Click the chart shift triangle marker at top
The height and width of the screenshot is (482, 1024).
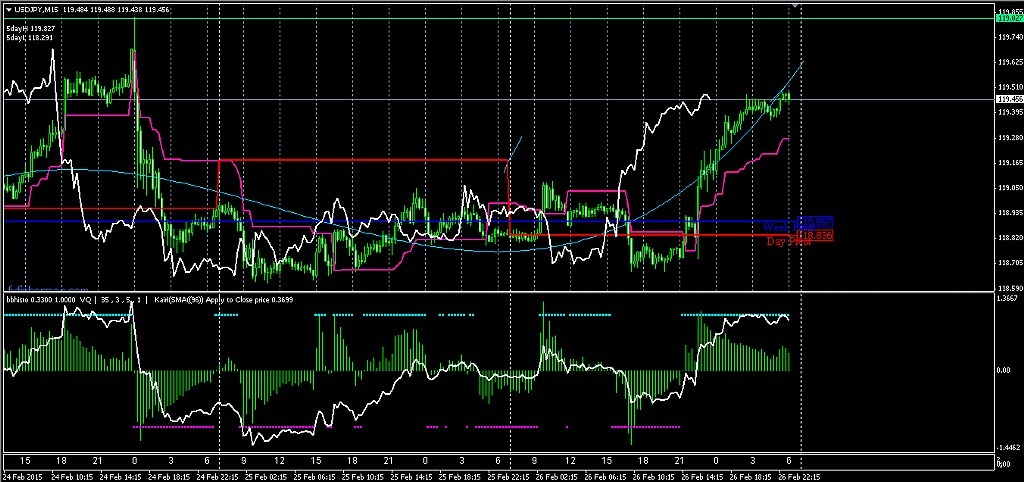pos(795,5)
